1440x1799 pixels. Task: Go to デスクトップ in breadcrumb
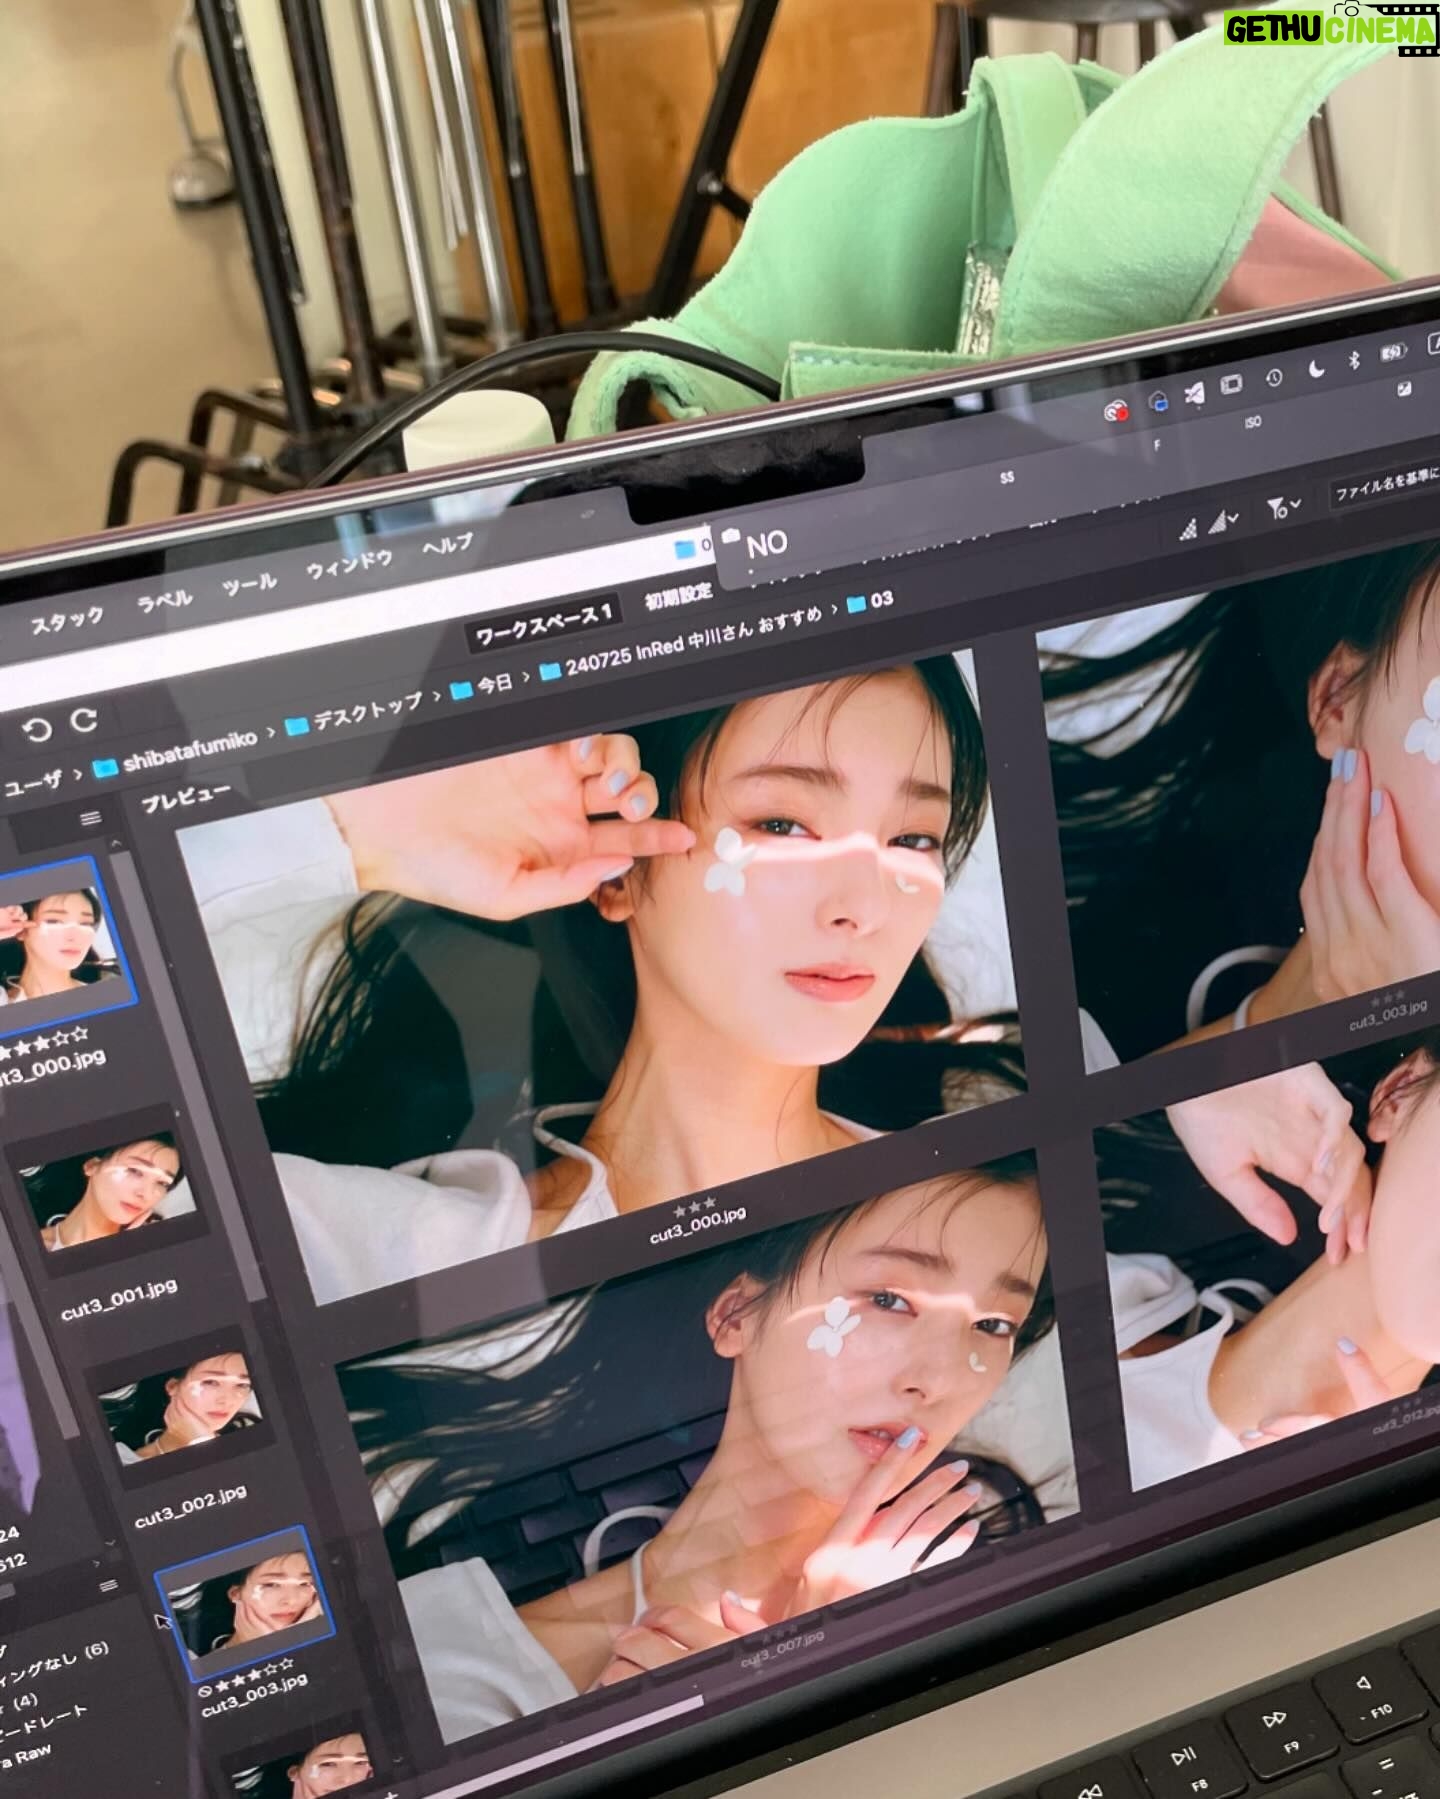pyautogui.click(x=367, y=711)
